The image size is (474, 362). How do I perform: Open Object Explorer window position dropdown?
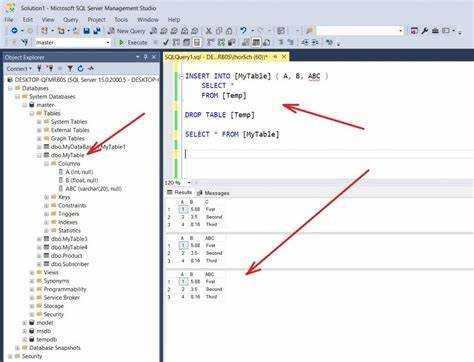138,57
